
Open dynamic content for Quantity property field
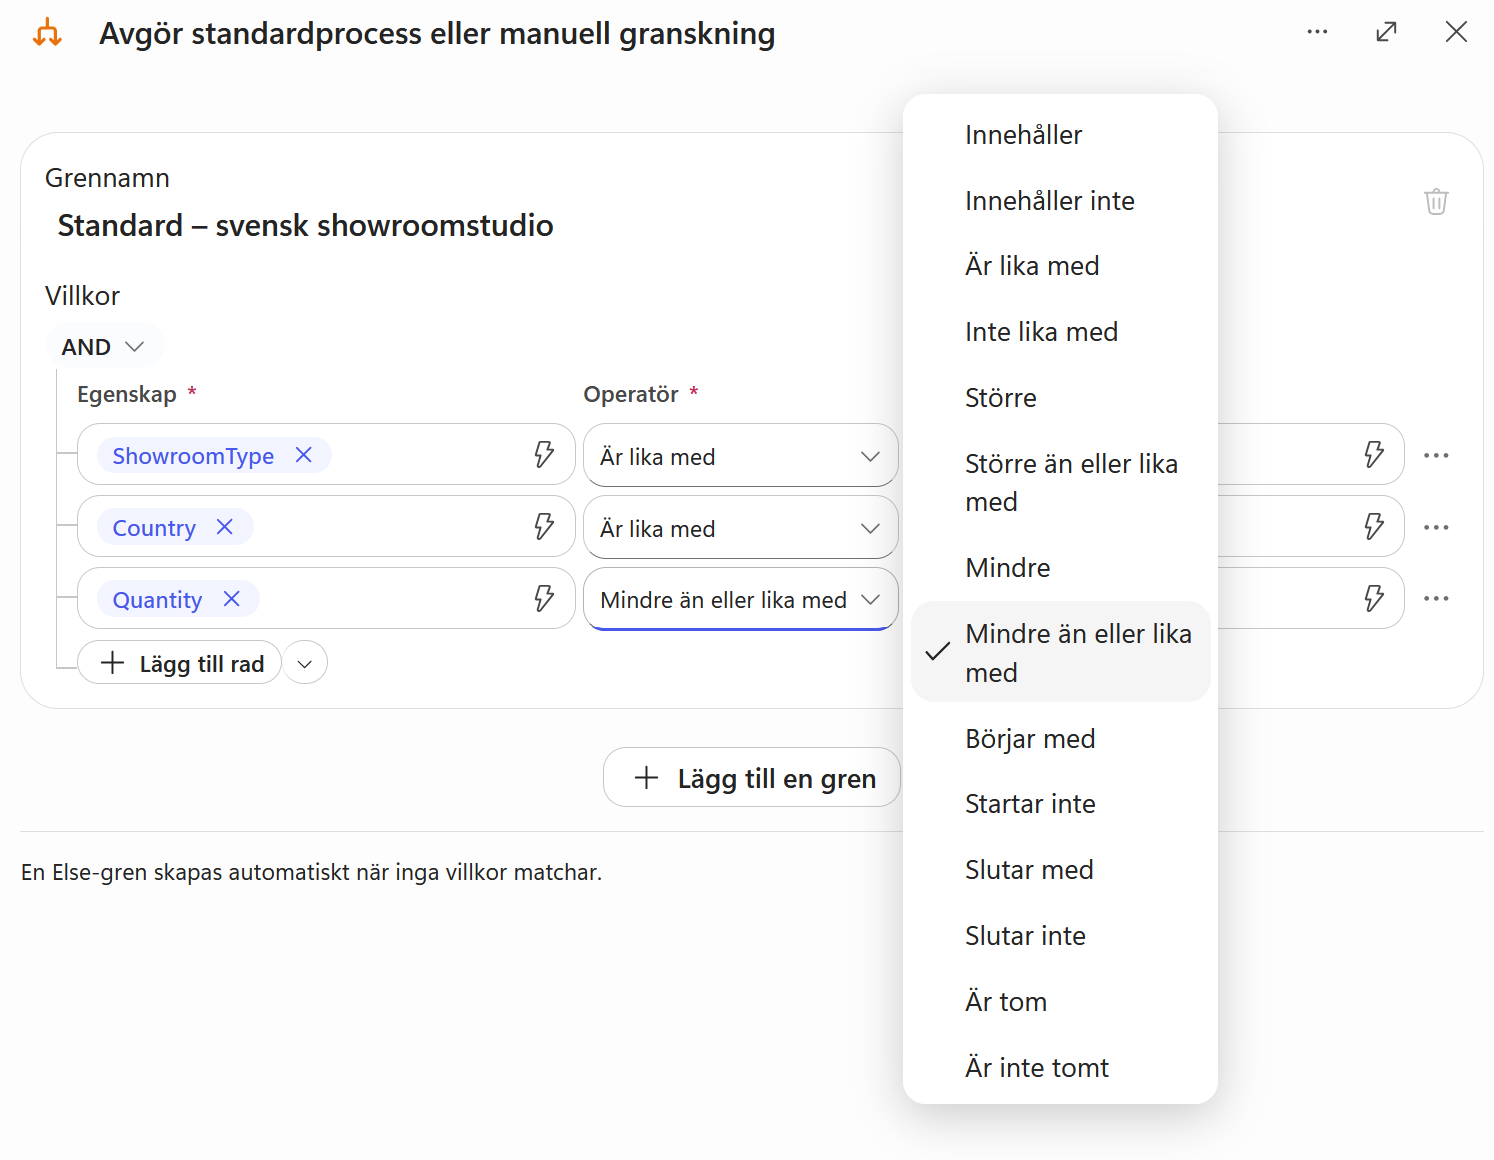pyautogui.click(x=544, y=599)
